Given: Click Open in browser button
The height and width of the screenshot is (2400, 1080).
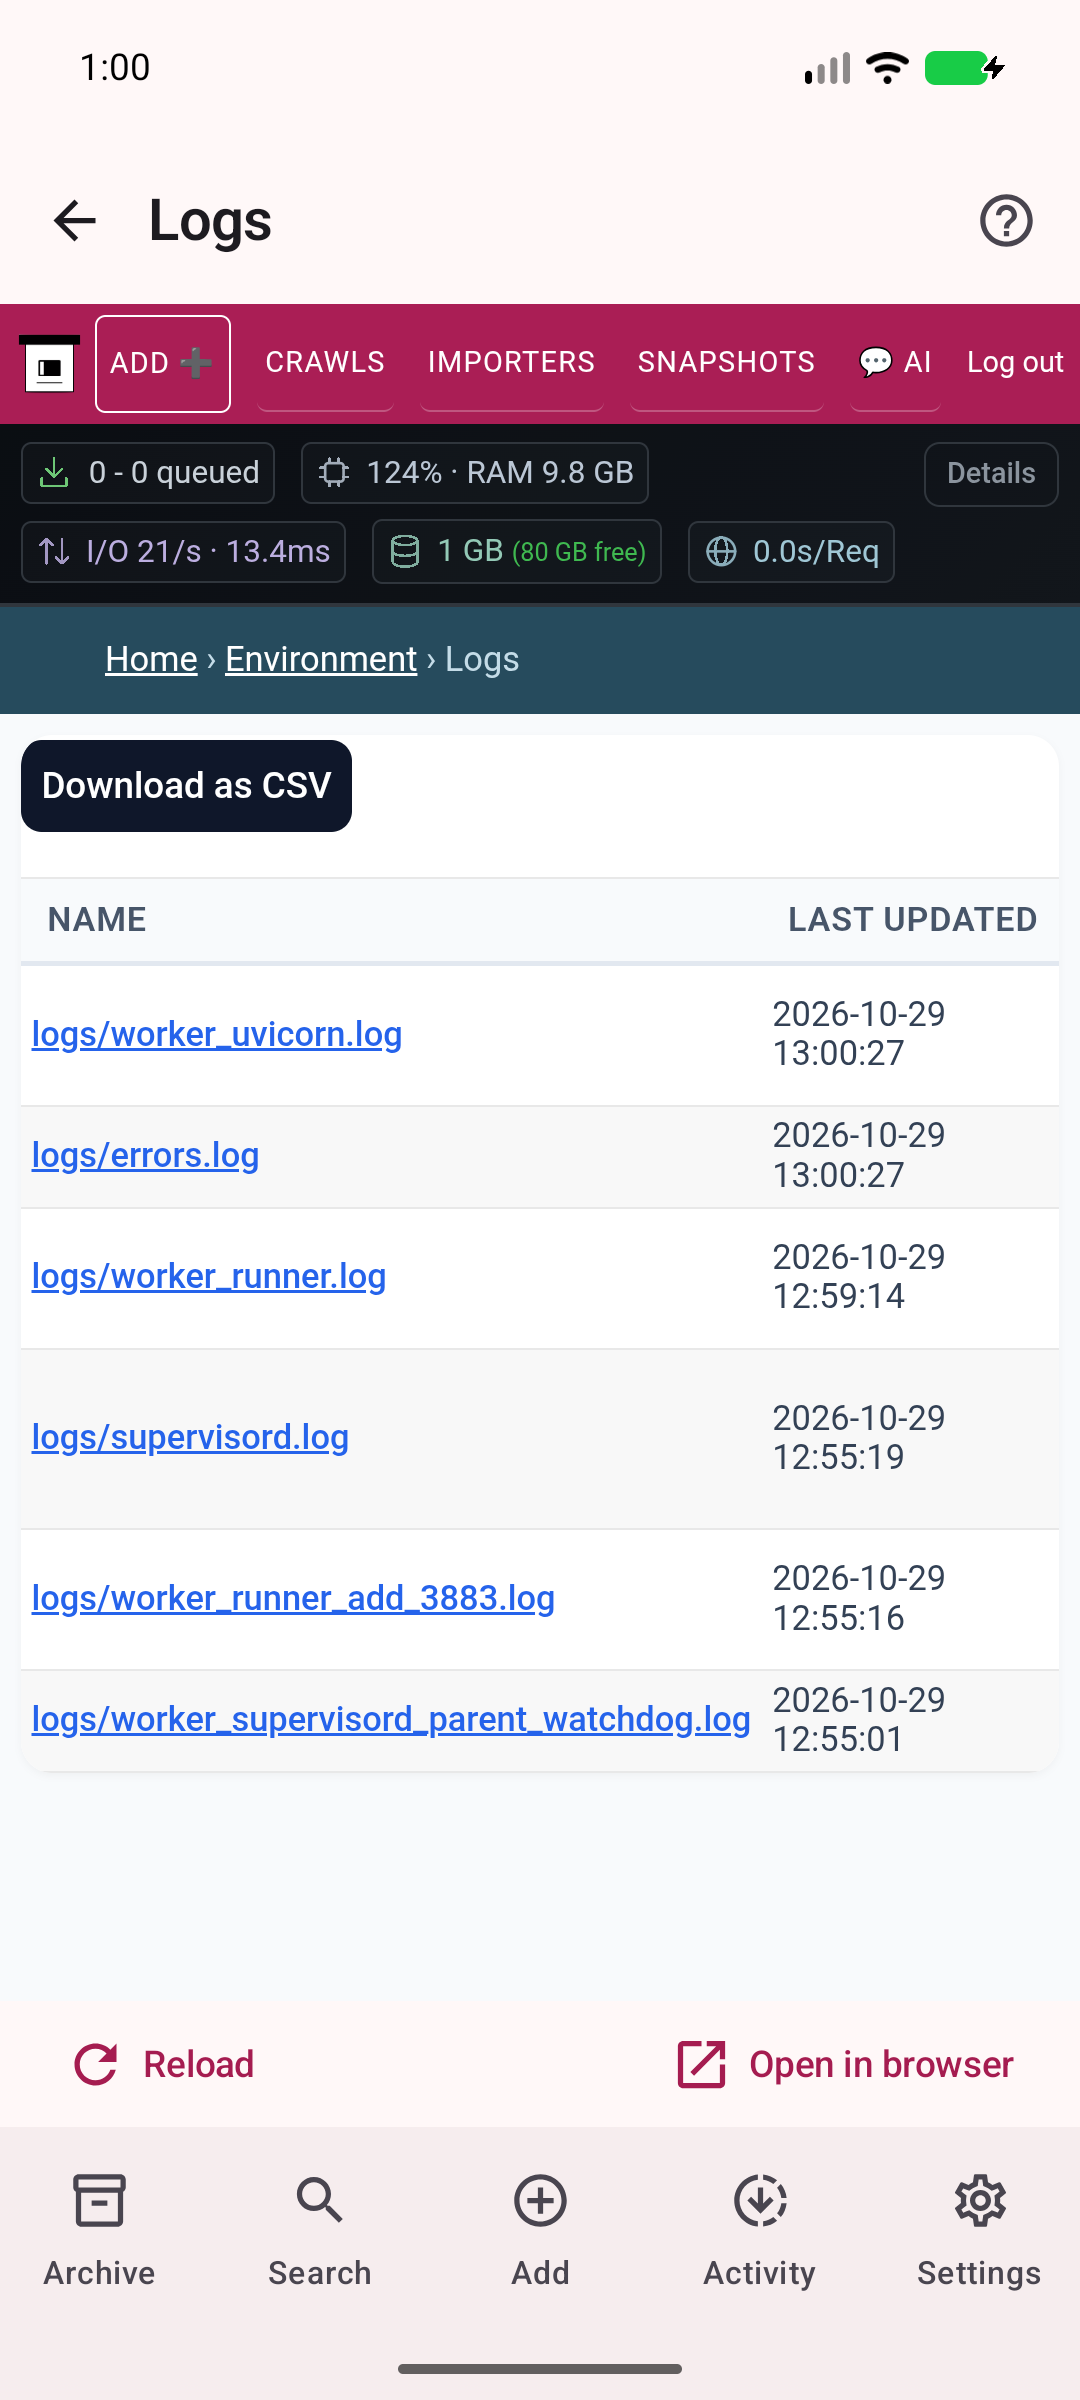Looking at the screenshot, I should [845, 2065].
